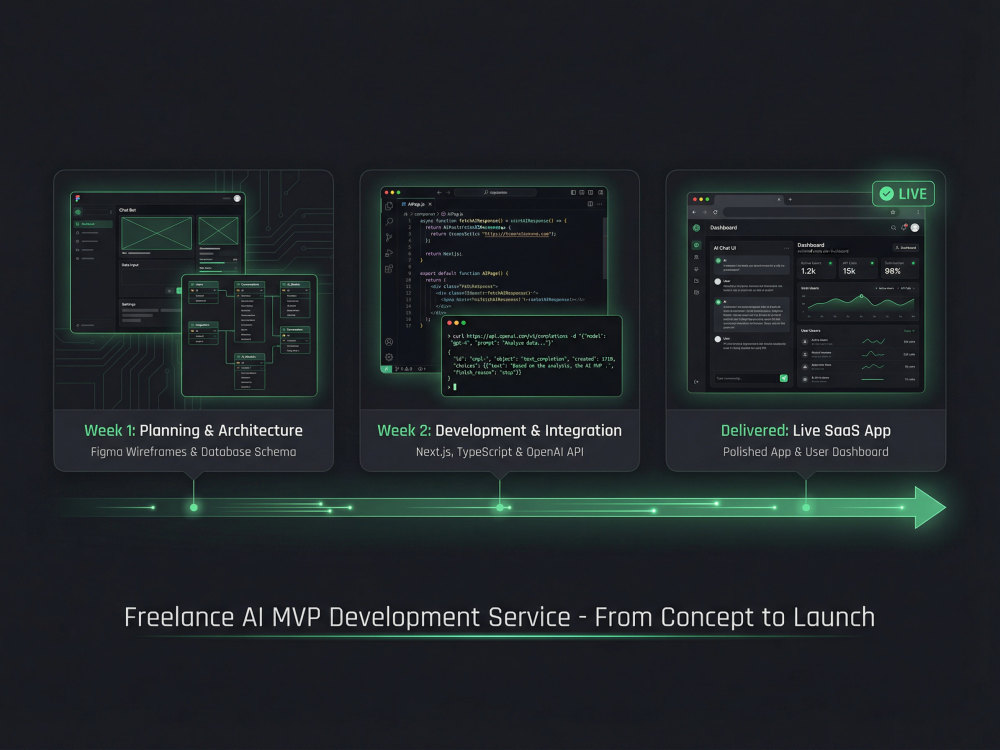Open Source Control in code editor
1000x750 pixels.
point(388,237)
